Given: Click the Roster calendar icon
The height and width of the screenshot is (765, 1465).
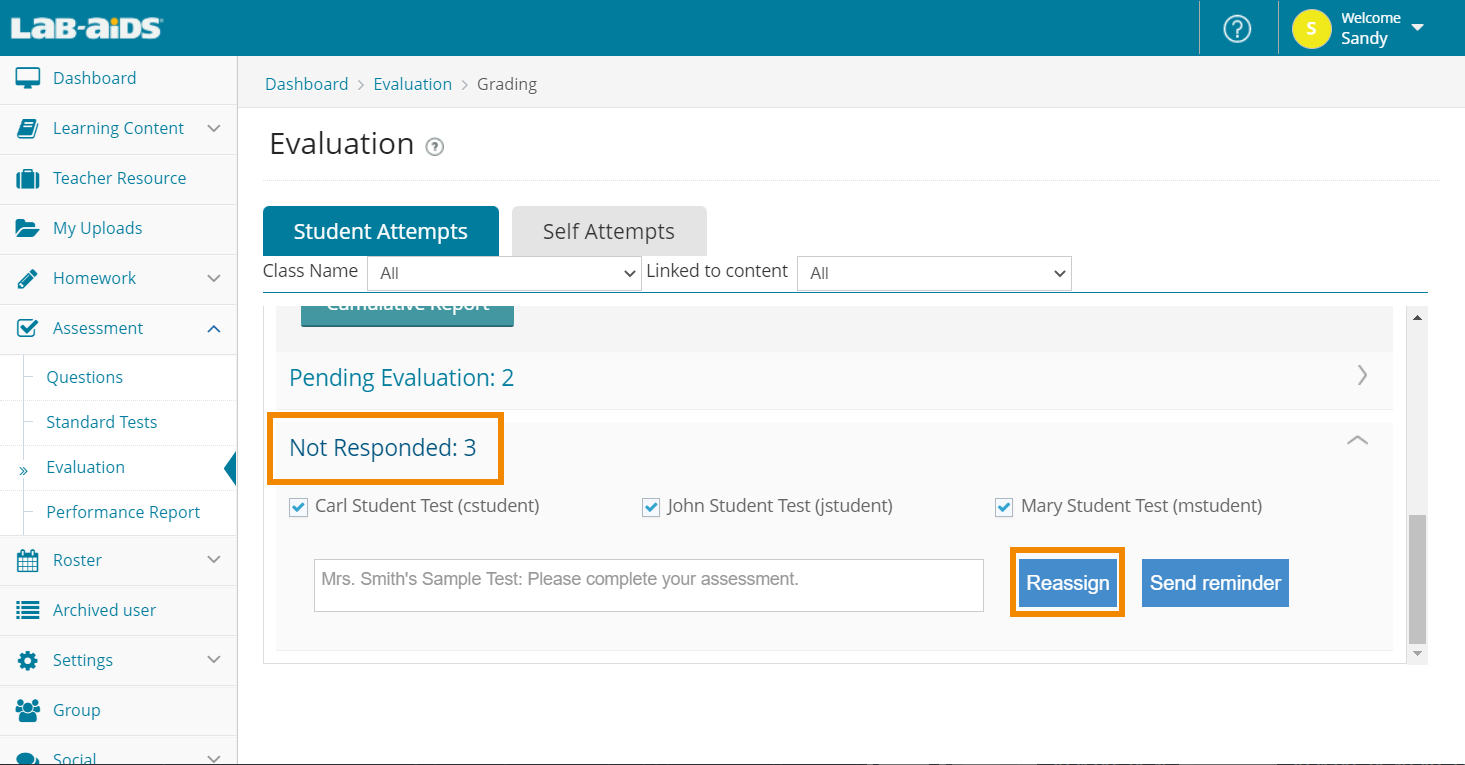Looking at the screenshot, I should coord(27,561).
